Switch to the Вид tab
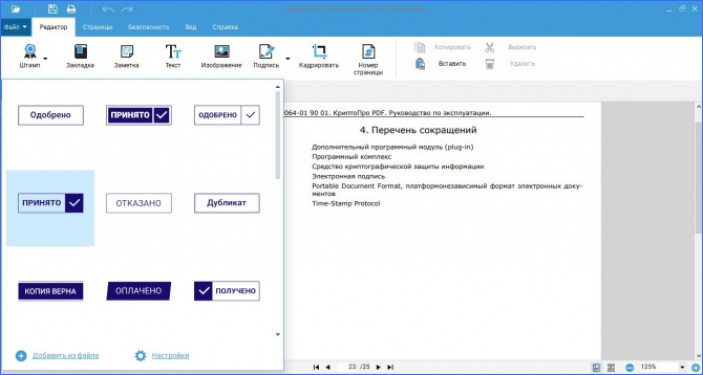The image size is (703, 375). tap(191, 27)
